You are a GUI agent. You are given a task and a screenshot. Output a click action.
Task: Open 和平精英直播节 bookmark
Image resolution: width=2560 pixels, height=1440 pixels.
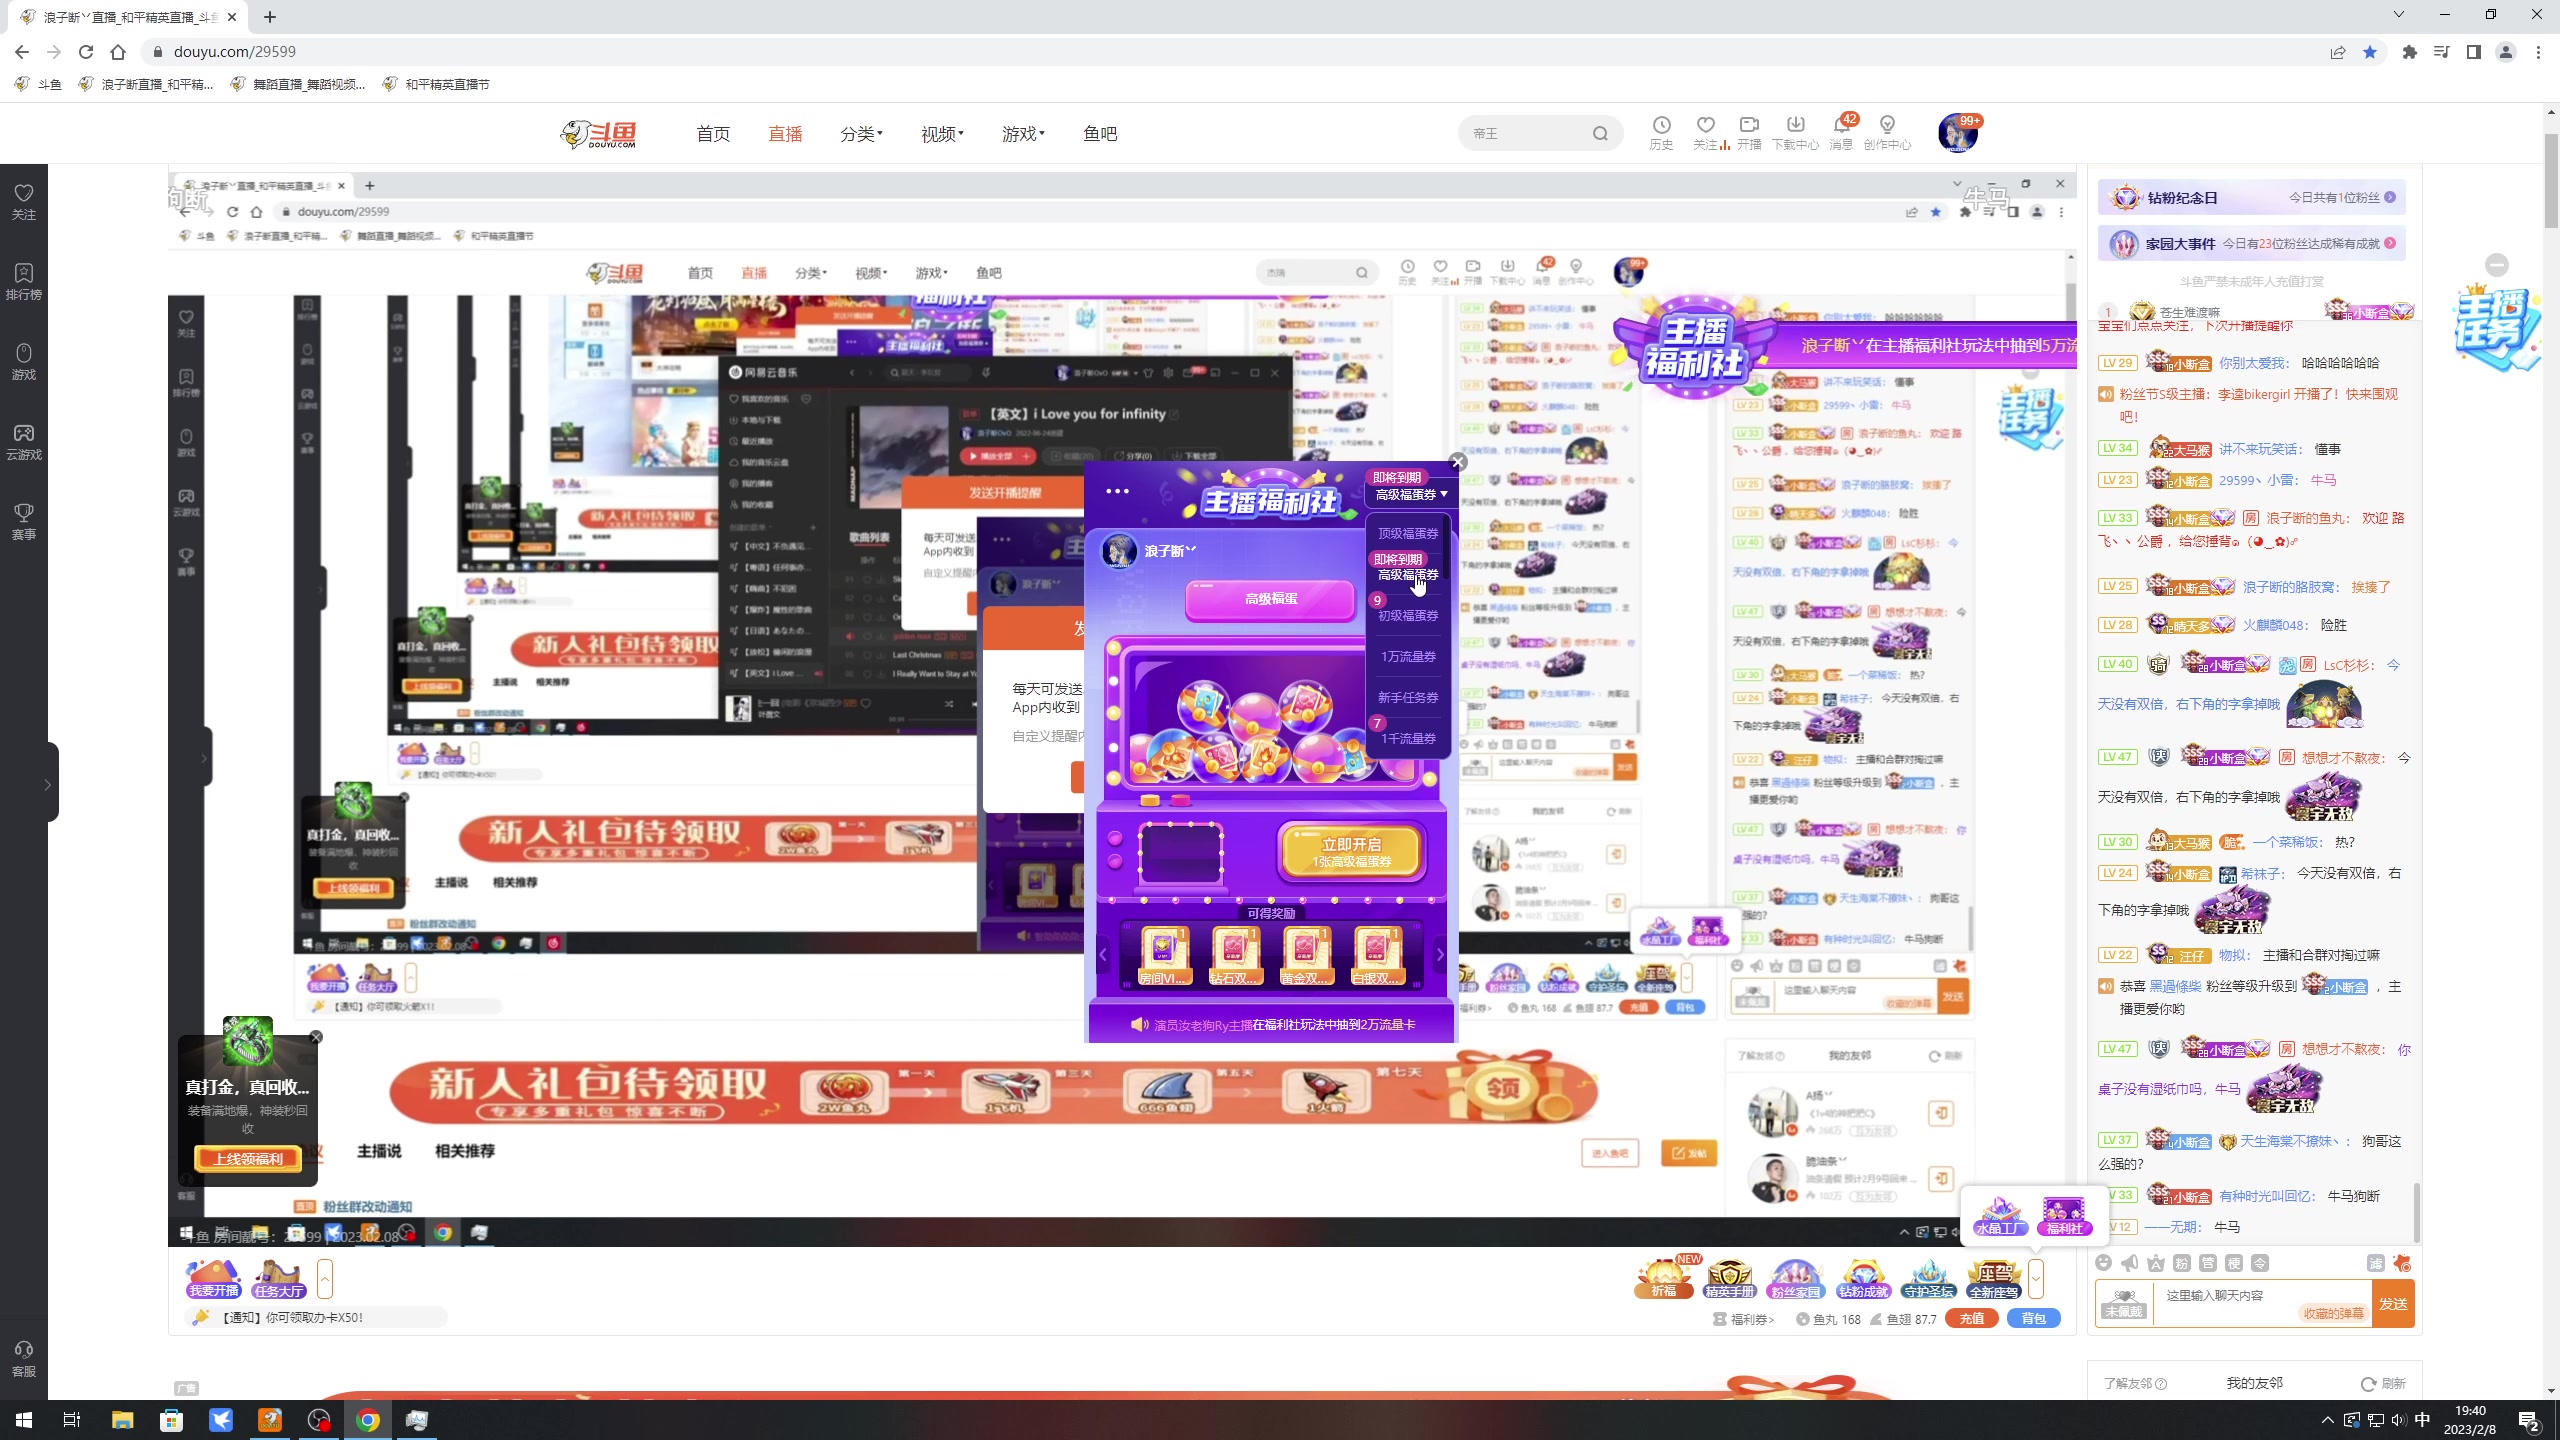(x=436, y=84)
